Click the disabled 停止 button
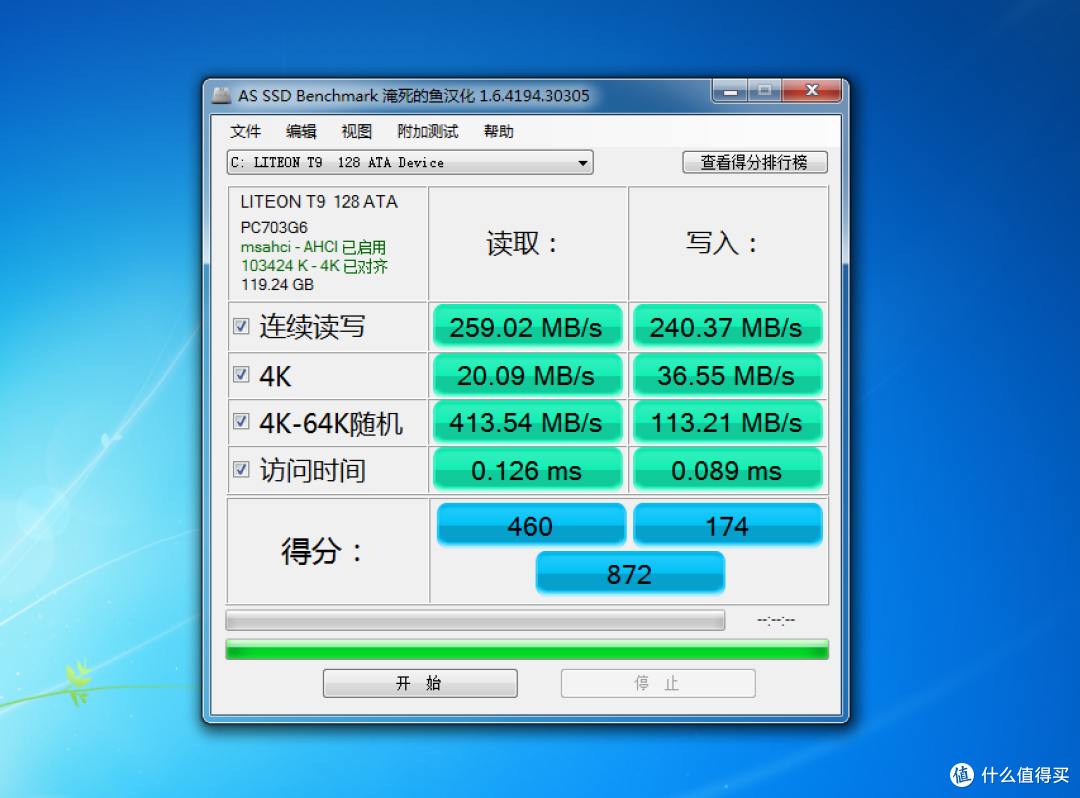The width and height of the screenshot is (1080, 798). (x=658, y=683)
